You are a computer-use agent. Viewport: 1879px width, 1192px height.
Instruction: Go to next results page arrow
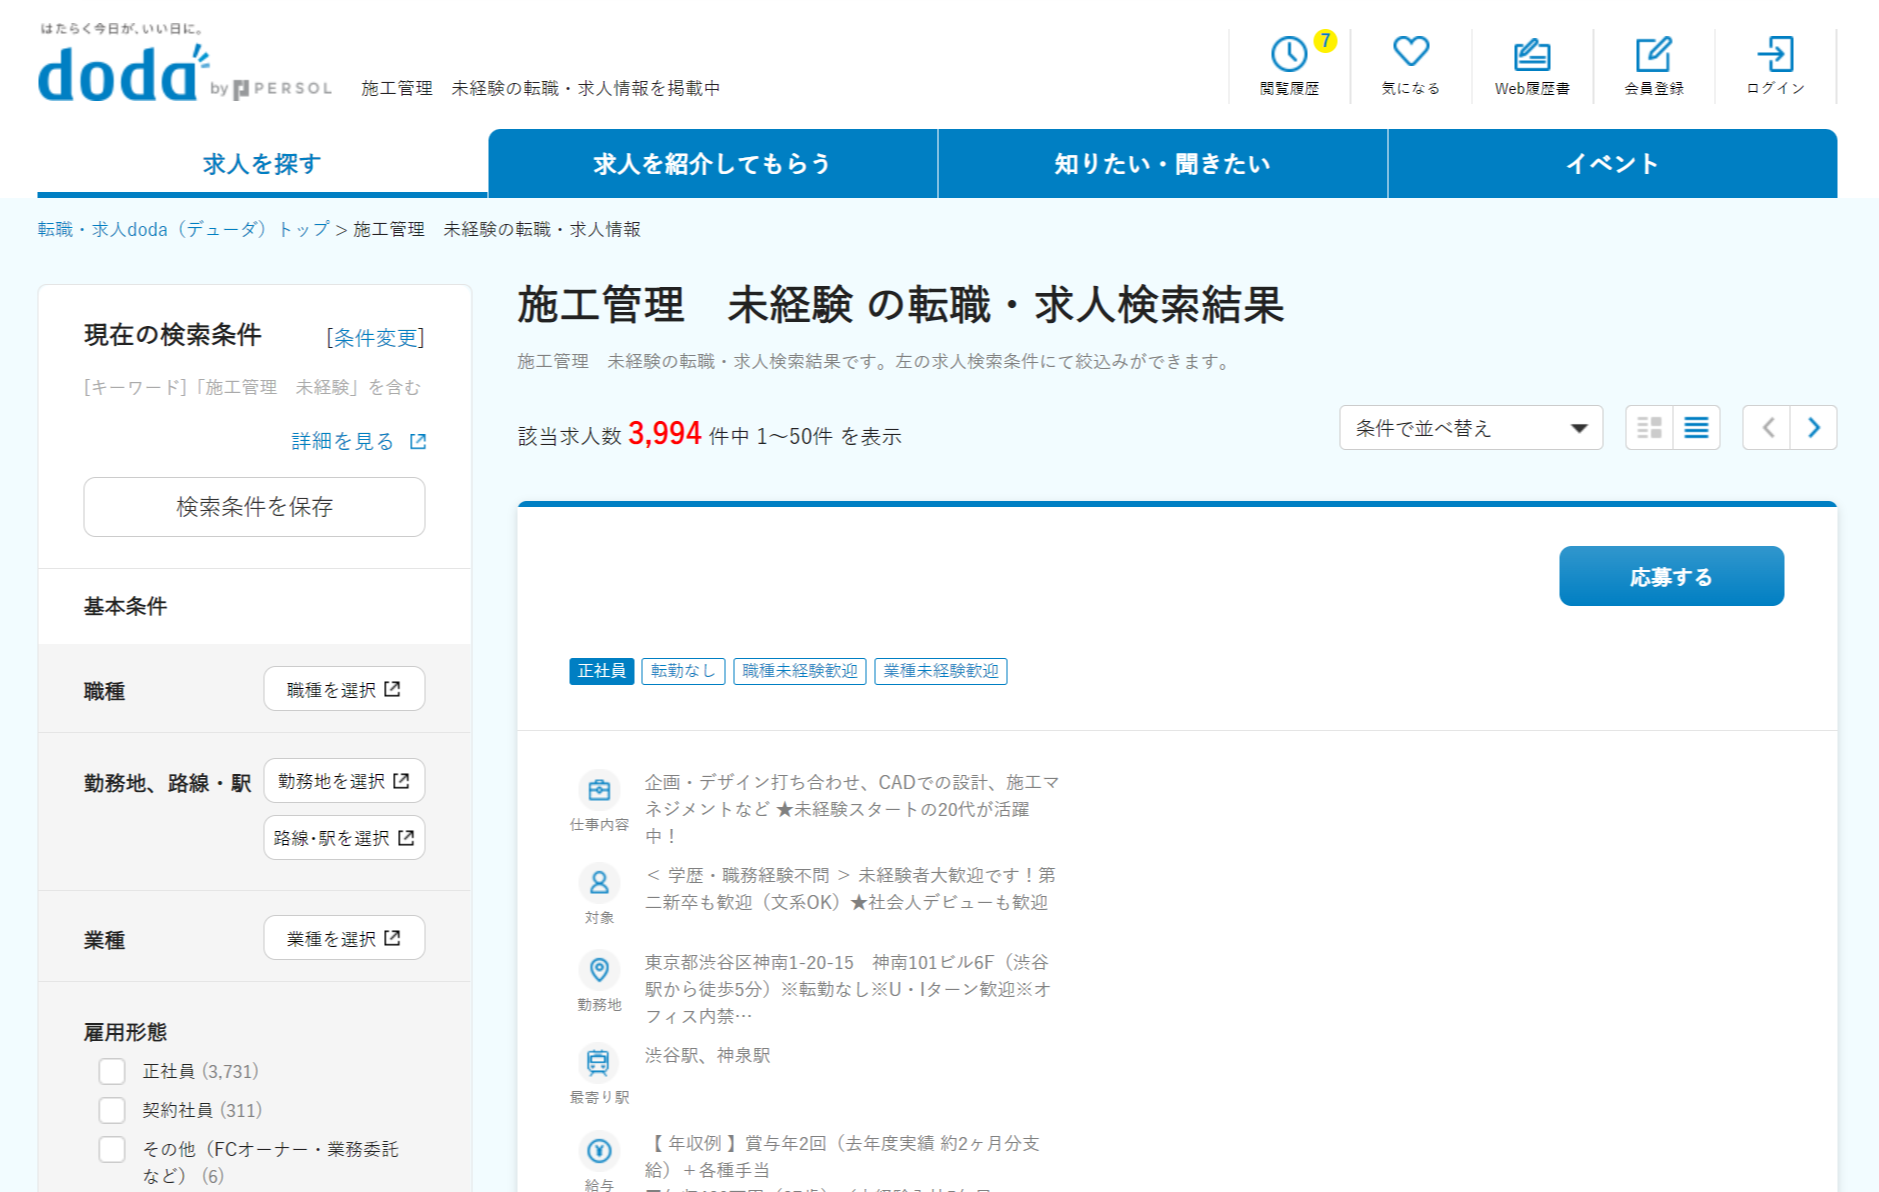coord(1814,428)
